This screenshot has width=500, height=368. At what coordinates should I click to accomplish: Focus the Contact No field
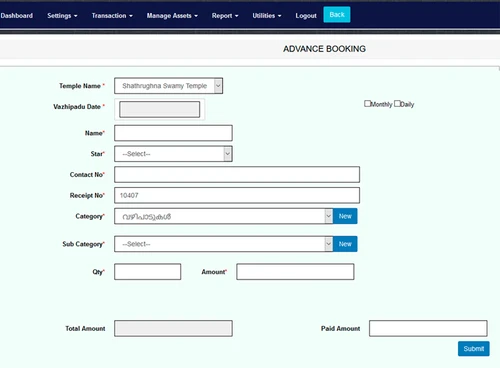pos(237,175)
